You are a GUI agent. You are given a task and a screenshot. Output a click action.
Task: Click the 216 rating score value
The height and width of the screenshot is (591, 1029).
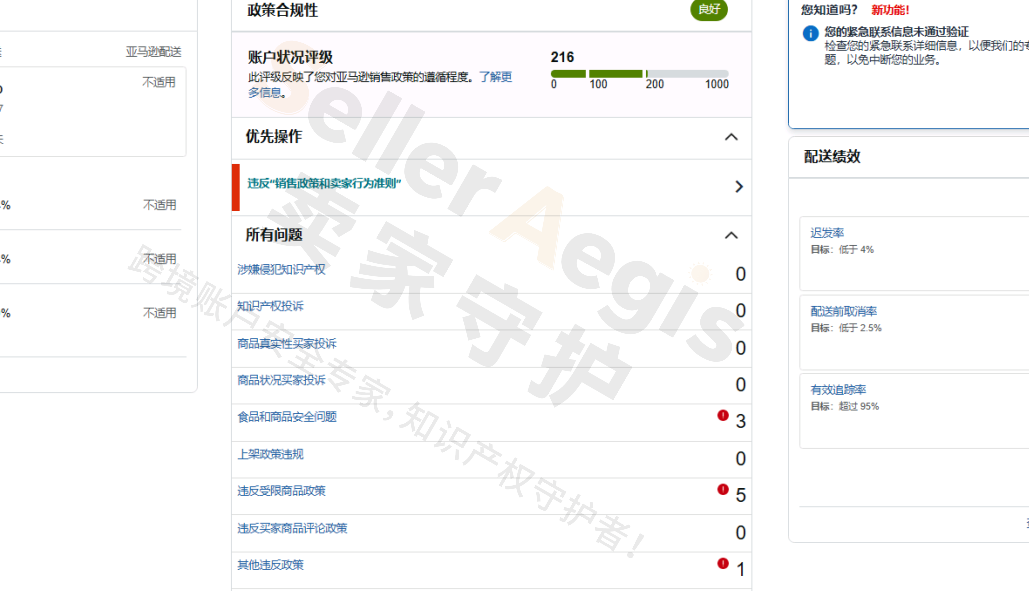pos(562,57)
